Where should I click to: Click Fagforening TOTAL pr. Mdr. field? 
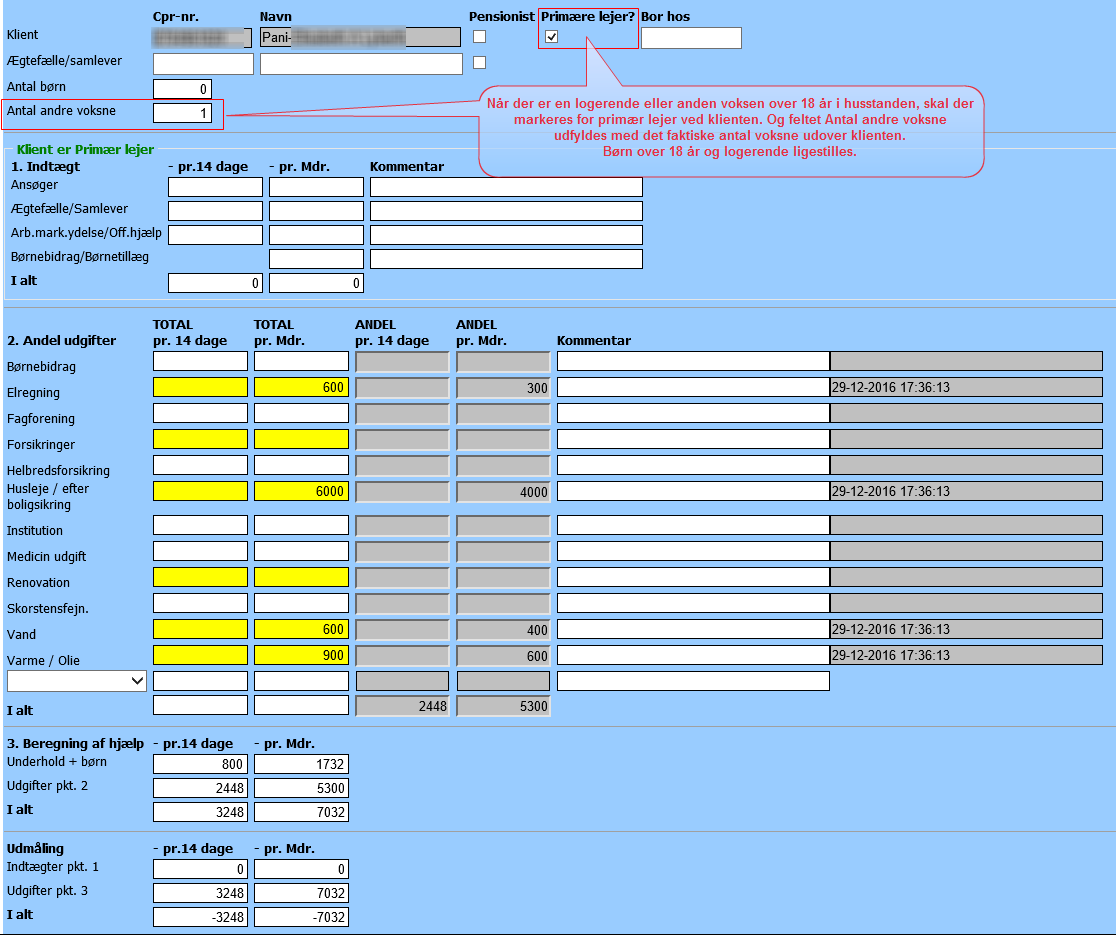click(x=302, y=413)
